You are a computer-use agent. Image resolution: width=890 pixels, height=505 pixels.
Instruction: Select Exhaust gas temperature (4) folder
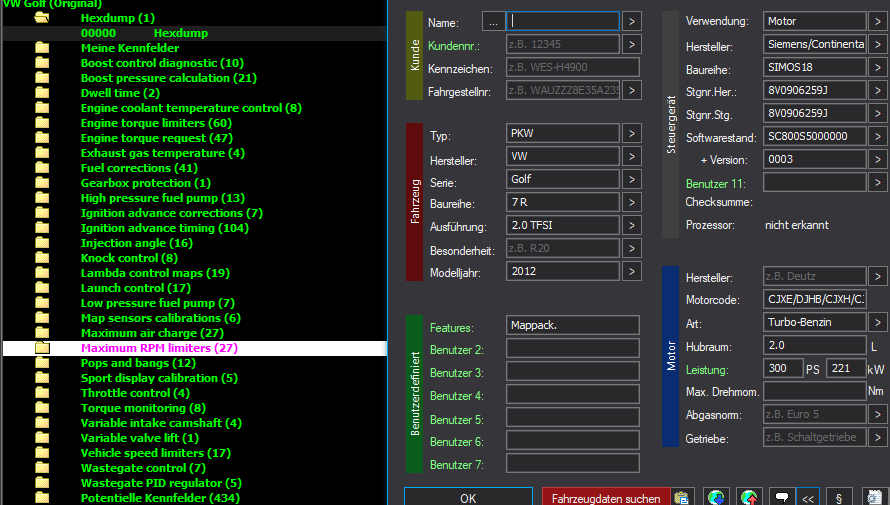(163, 153)
